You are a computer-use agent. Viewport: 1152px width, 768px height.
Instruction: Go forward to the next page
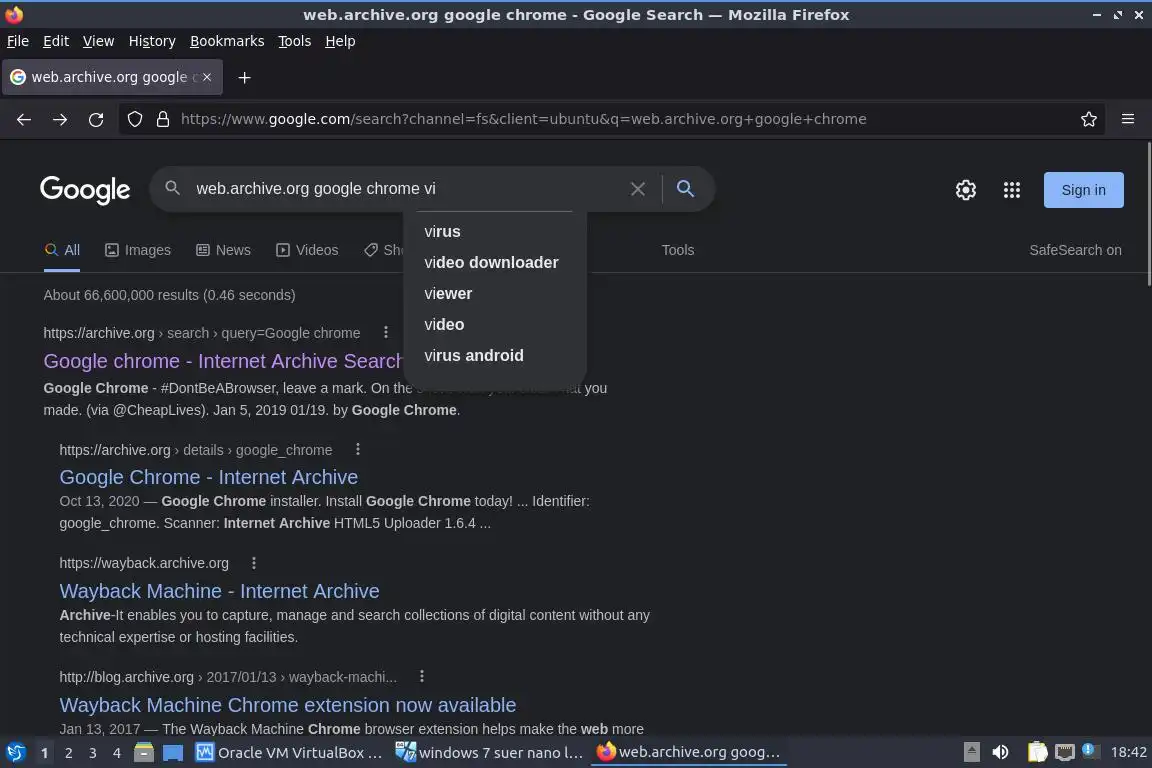point(60,119)
